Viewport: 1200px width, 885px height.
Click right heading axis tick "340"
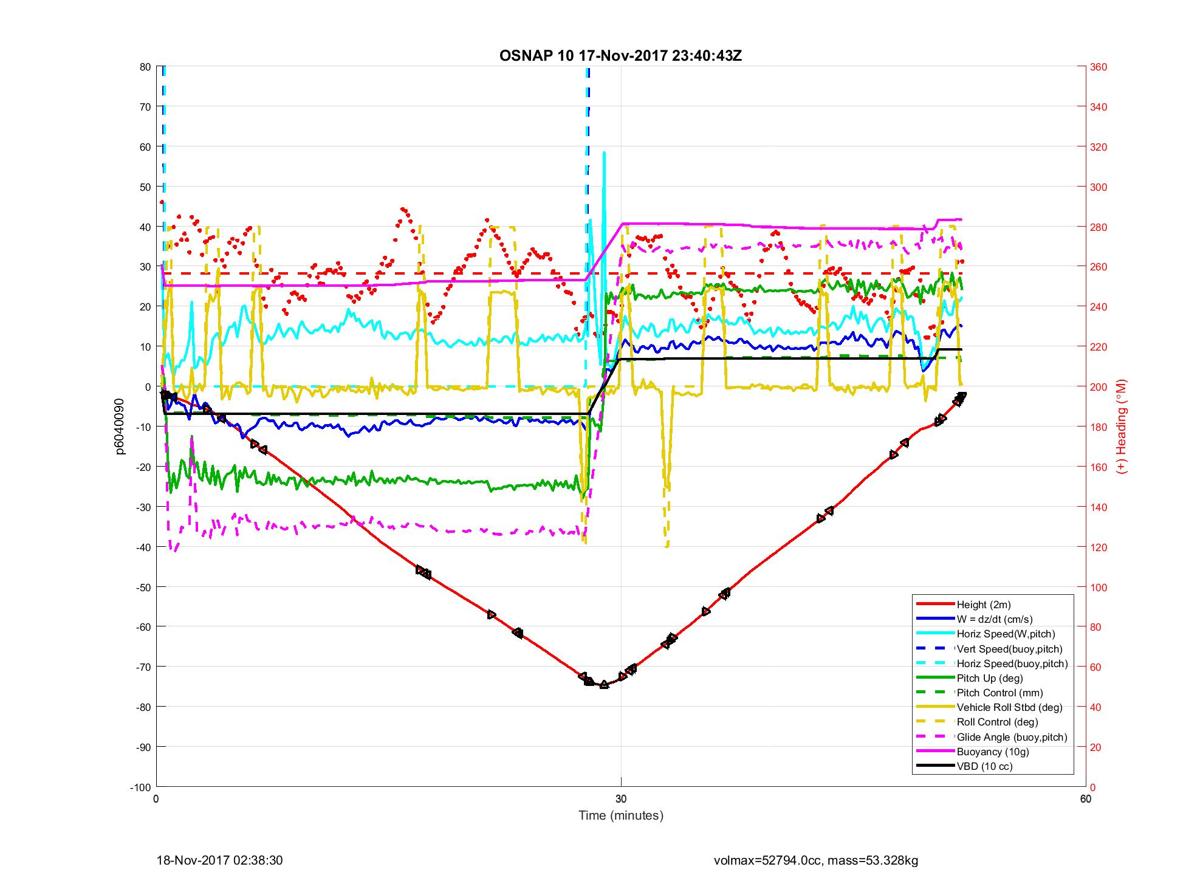point(1099,107)
